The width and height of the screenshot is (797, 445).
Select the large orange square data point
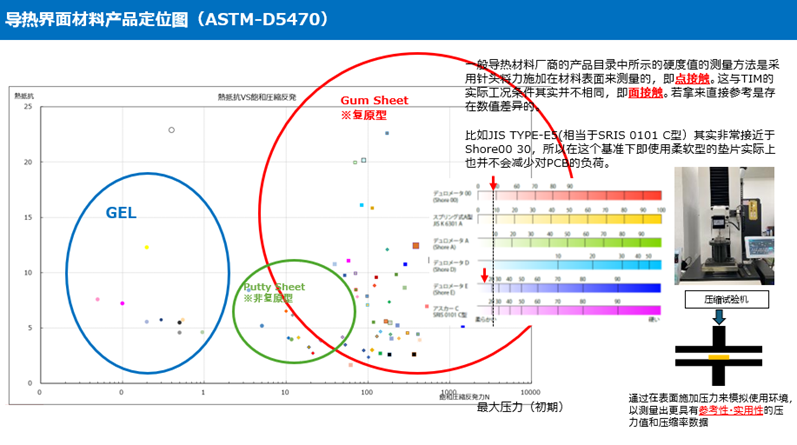coord(415,245)
